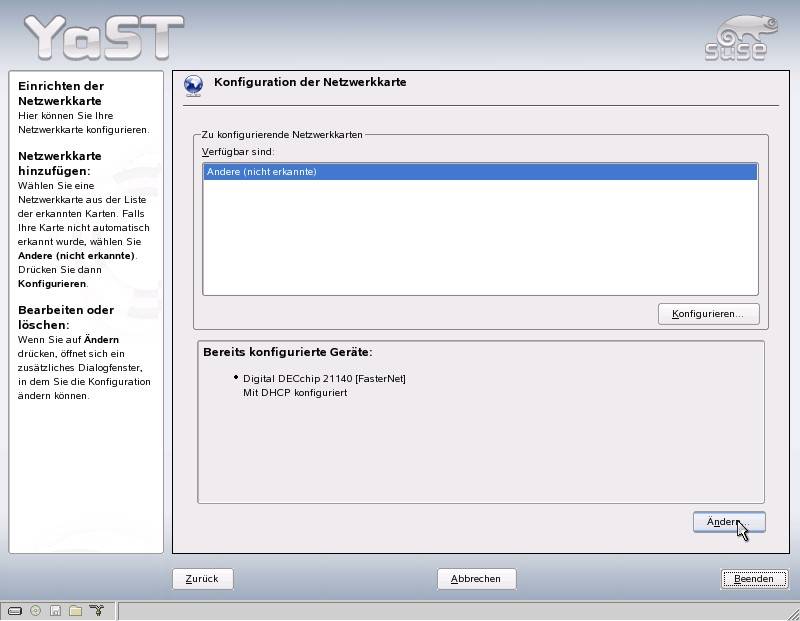Click the floppy disk status icon
This screenshot has height=621, width=800.
pos(55,610)
